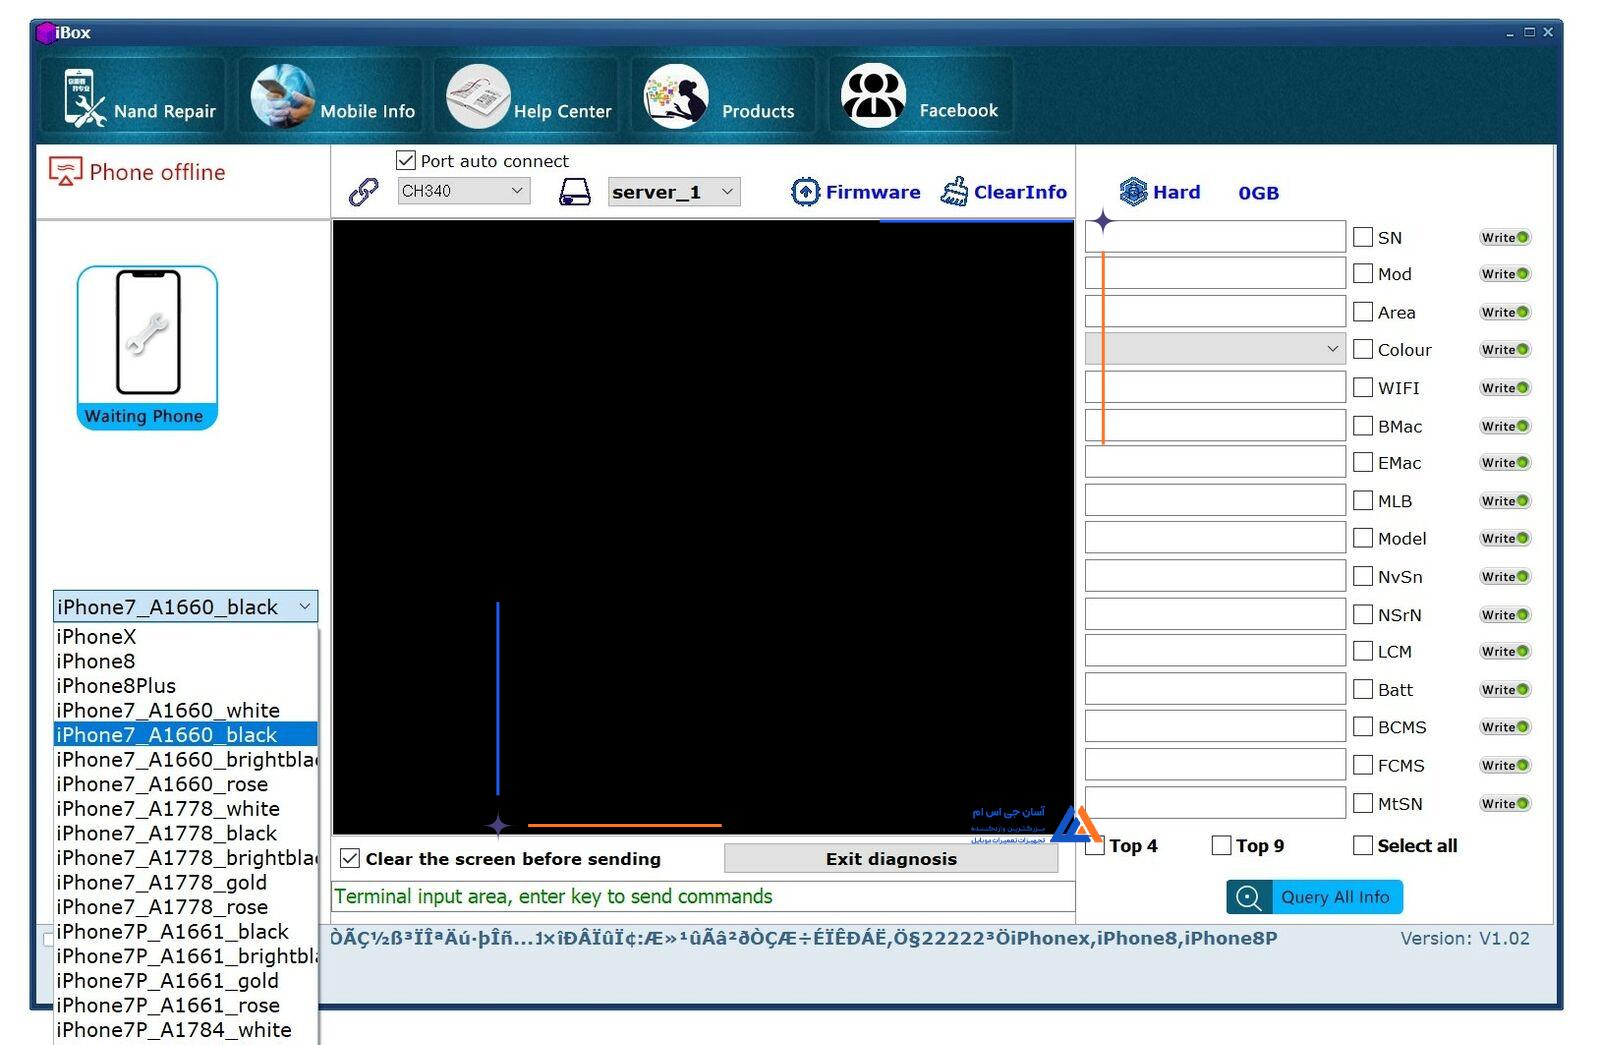
Task: Select iPhone8Plus from the model list
Action: tap(186, 686)
